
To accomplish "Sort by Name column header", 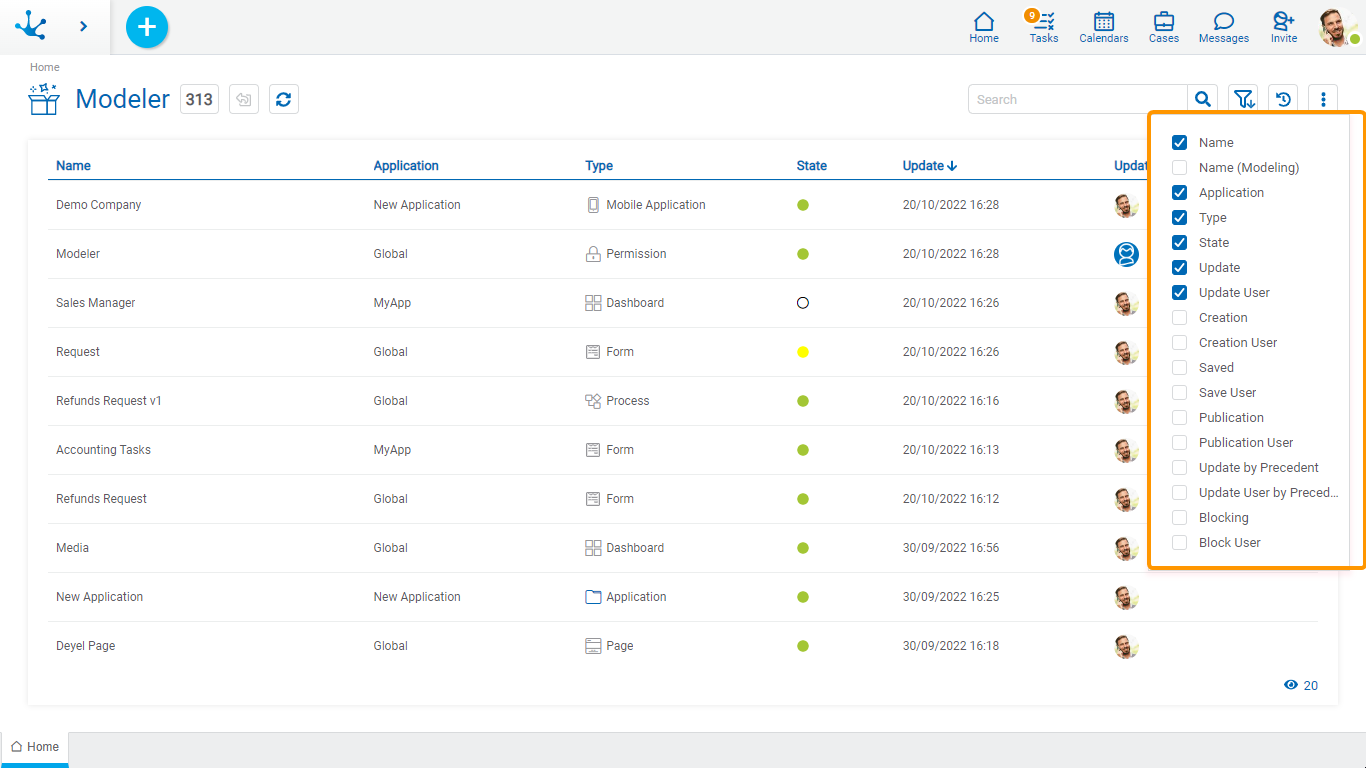I will pyautogui.click(x=73, y=166).
